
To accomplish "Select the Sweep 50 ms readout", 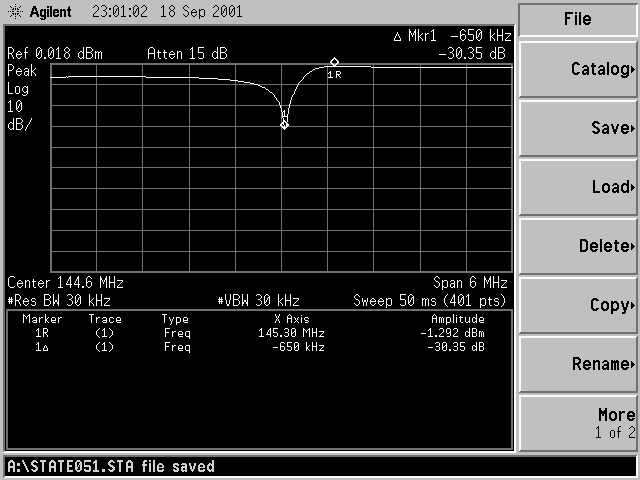I will tap(430, 300).
